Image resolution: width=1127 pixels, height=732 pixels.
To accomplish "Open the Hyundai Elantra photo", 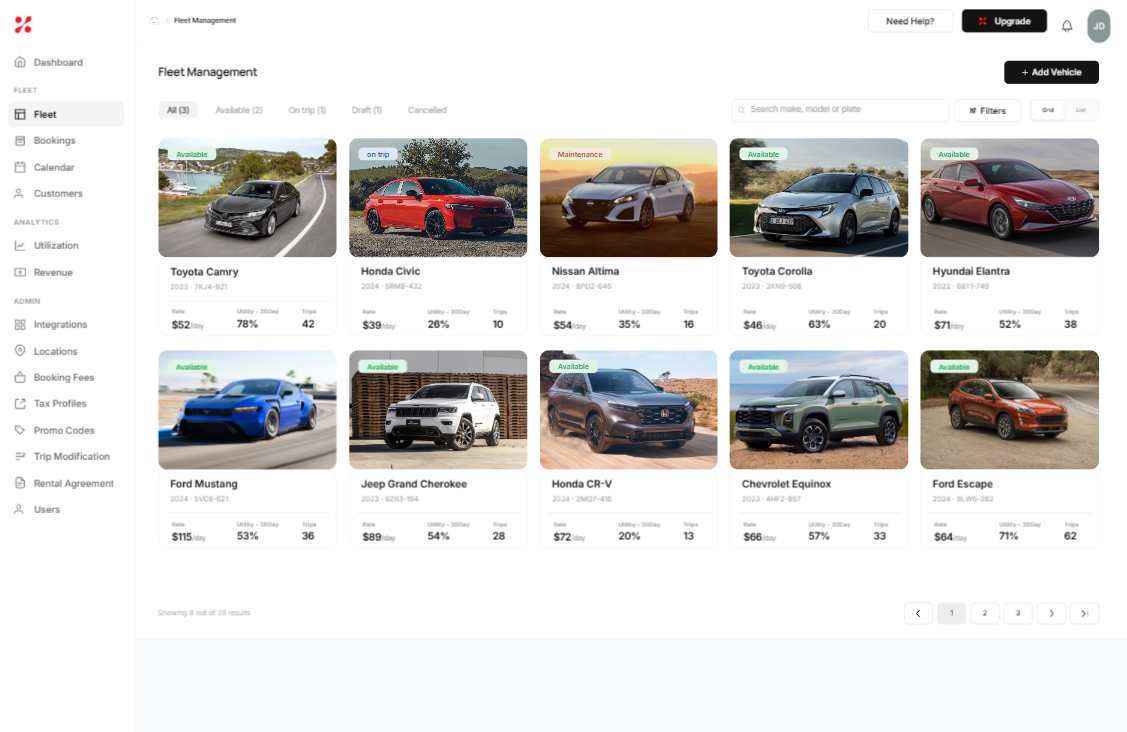I will 1009,198.
